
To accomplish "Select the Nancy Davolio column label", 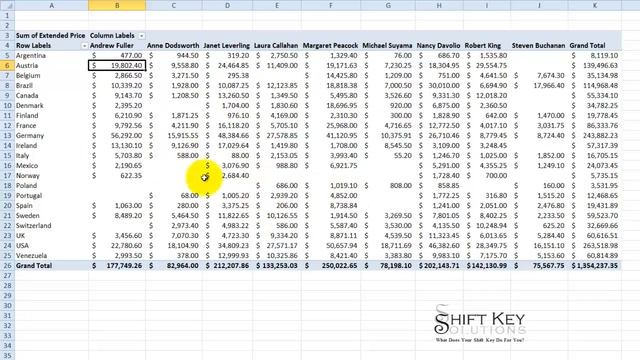I will click(439, 46).
